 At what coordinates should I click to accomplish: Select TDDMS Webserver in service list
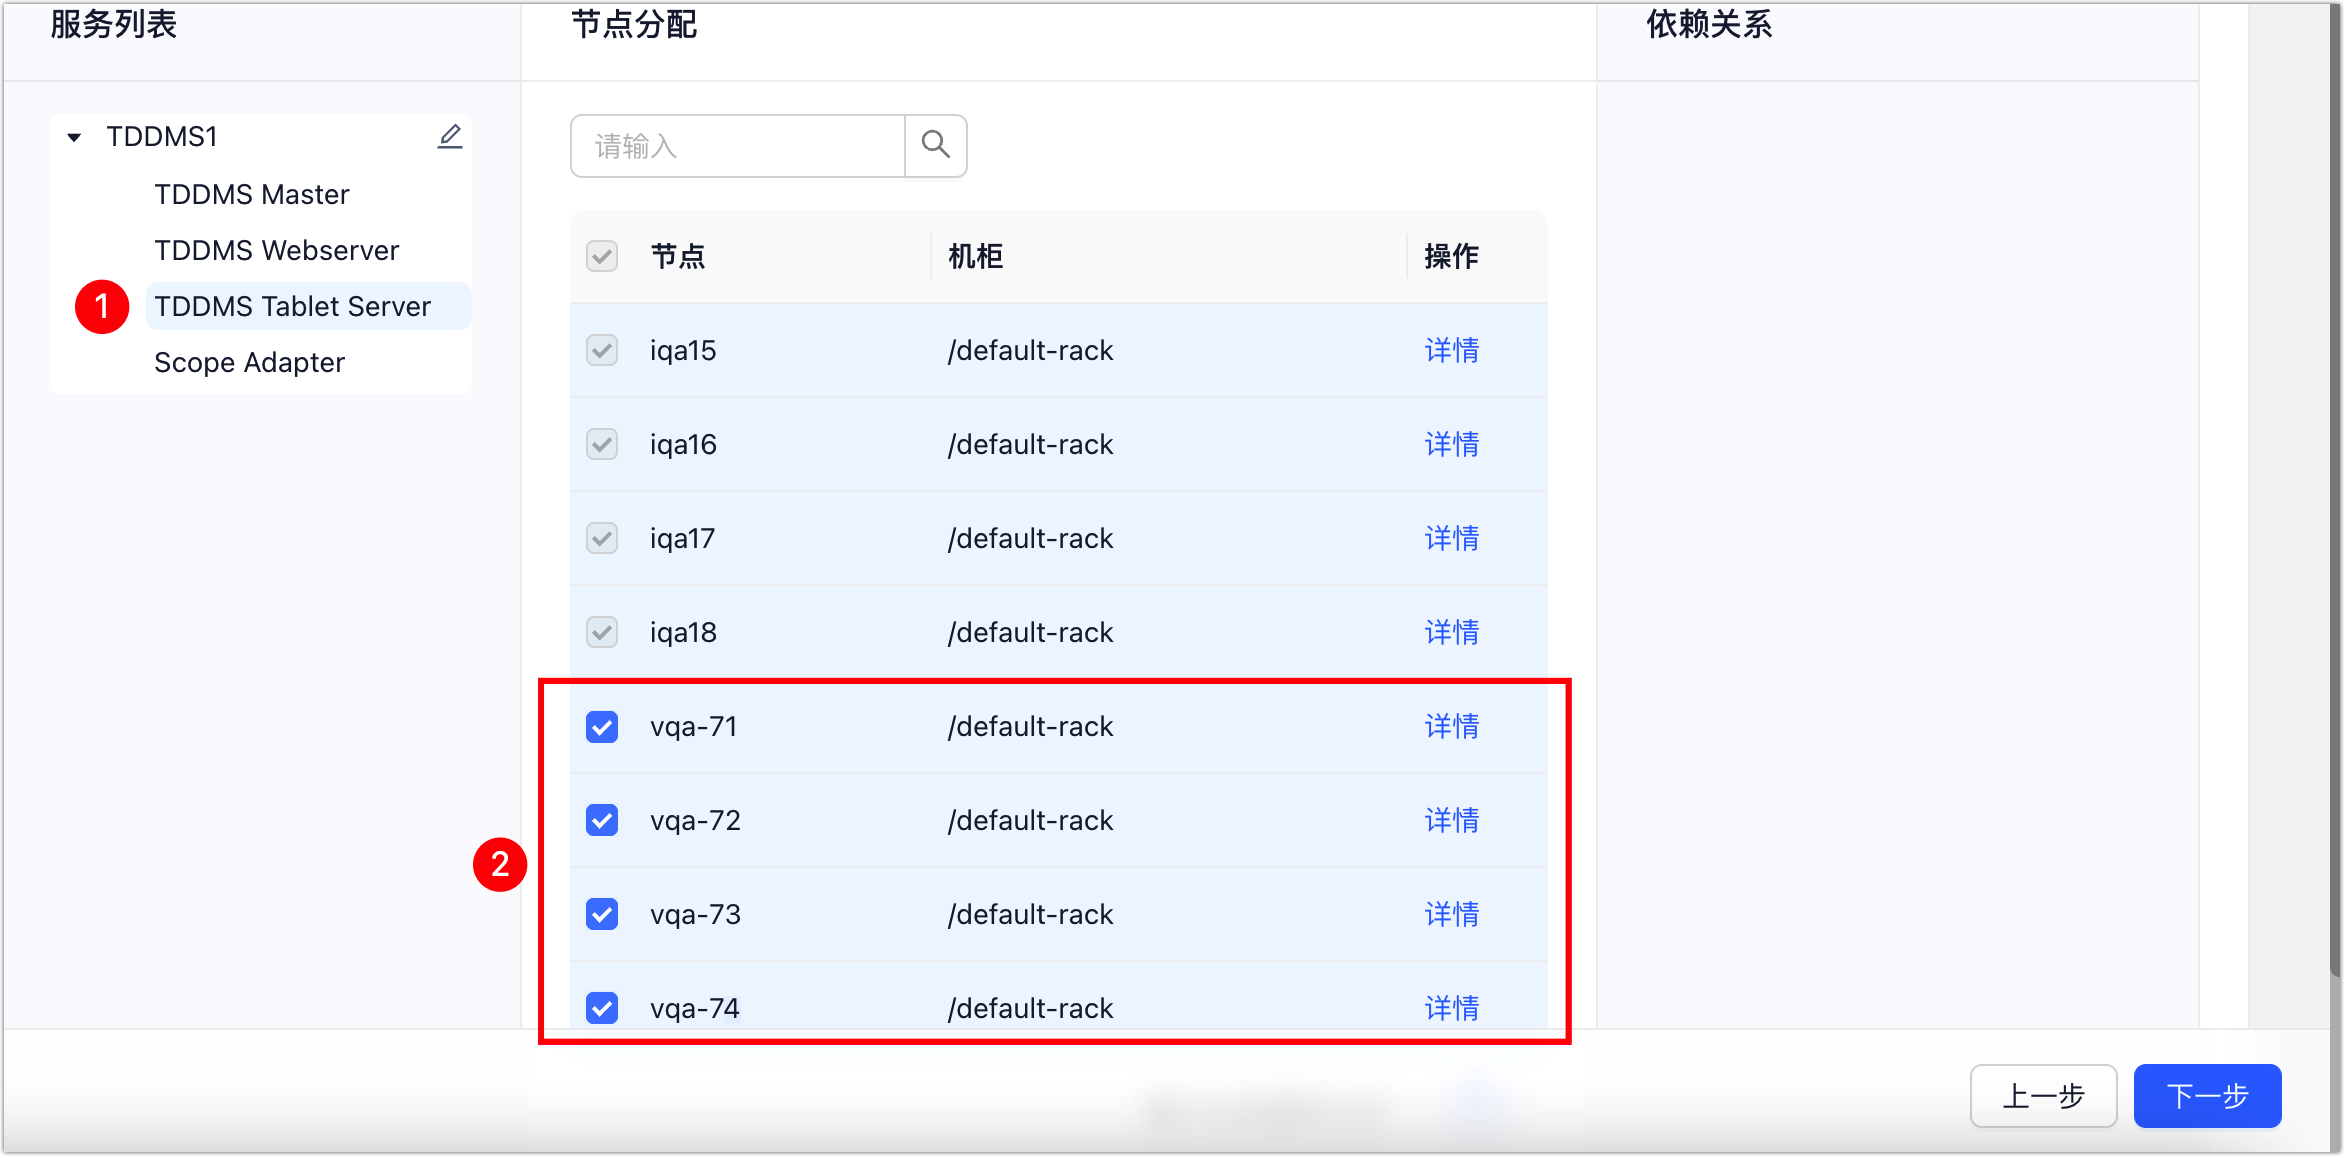tap(277, 250)
